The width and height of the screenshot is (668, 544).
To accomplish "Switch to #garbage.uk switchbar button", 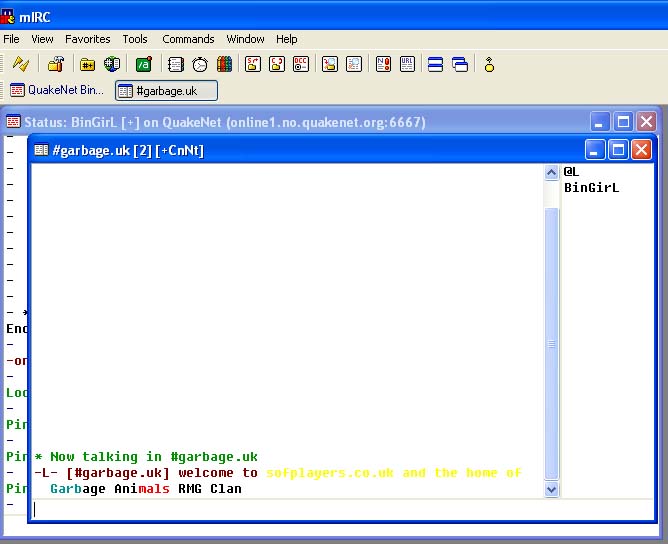I will [x=167, y=91].
